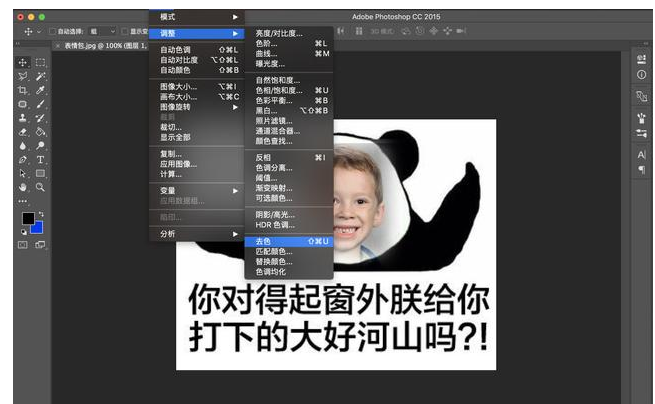Click the blue background color swatch
This screenshot has height=404, width=655.
[38, 228]
